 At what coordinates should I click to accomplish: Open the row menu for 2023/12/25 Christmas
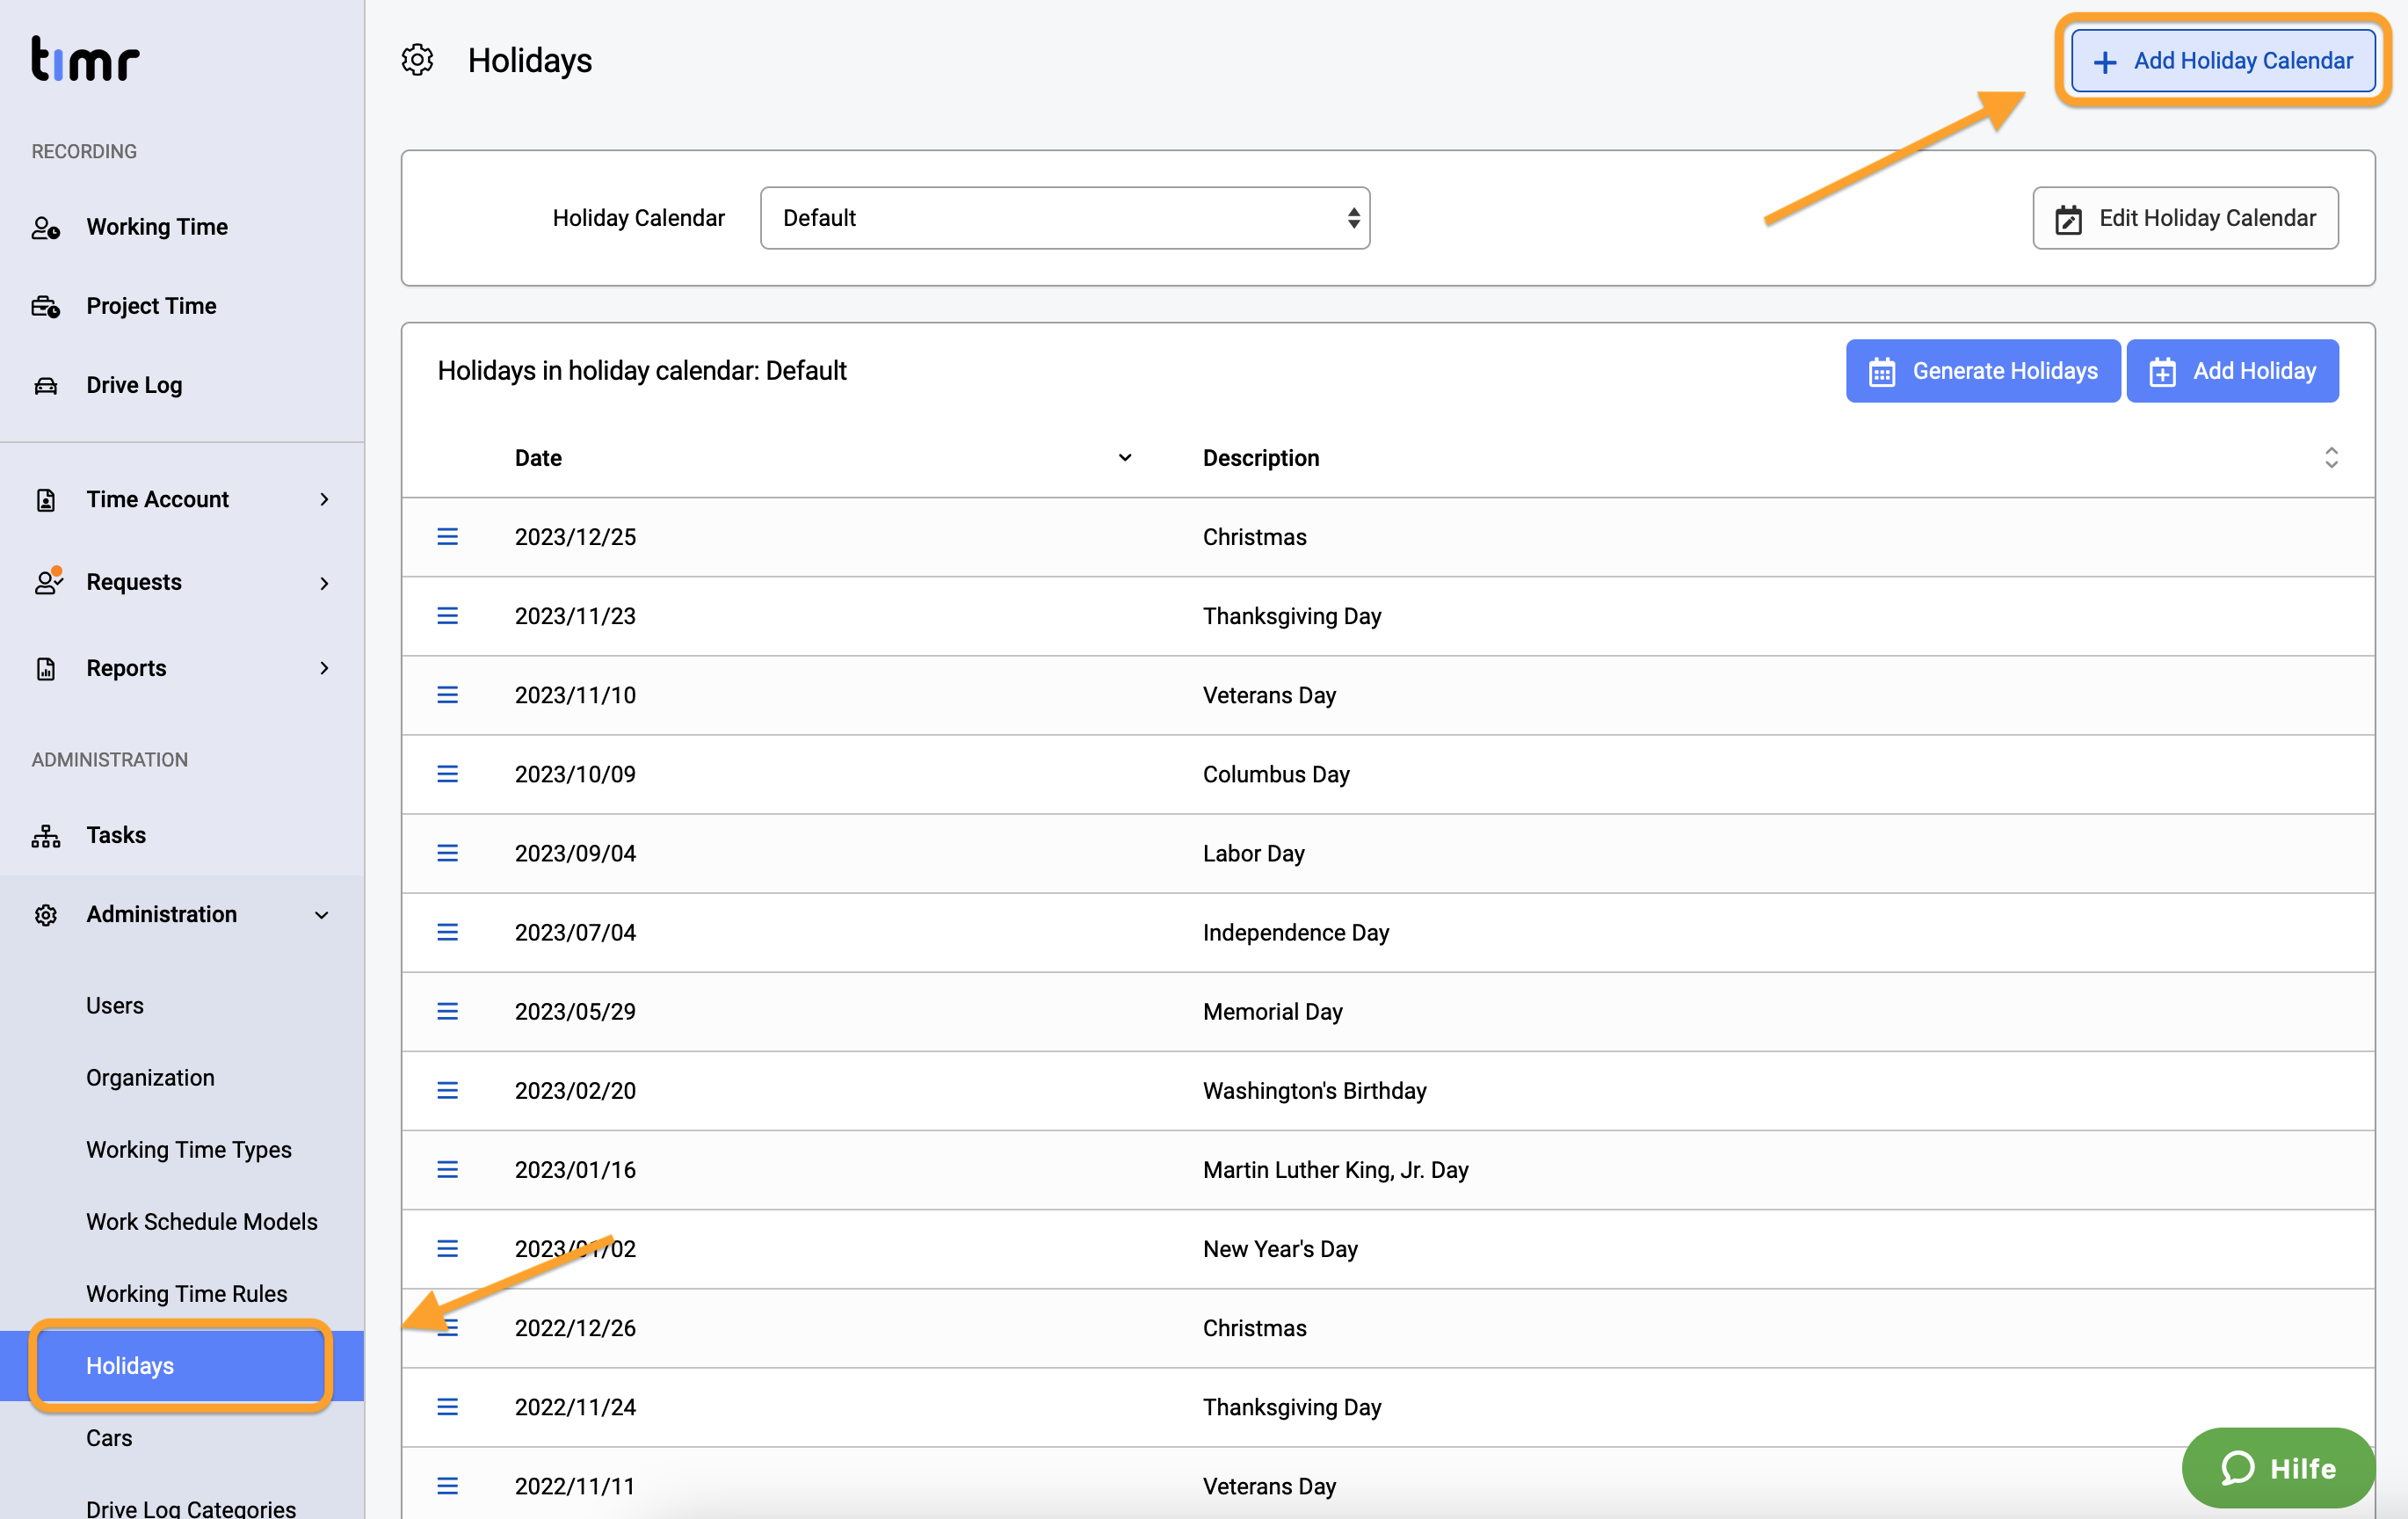[447, 537]
